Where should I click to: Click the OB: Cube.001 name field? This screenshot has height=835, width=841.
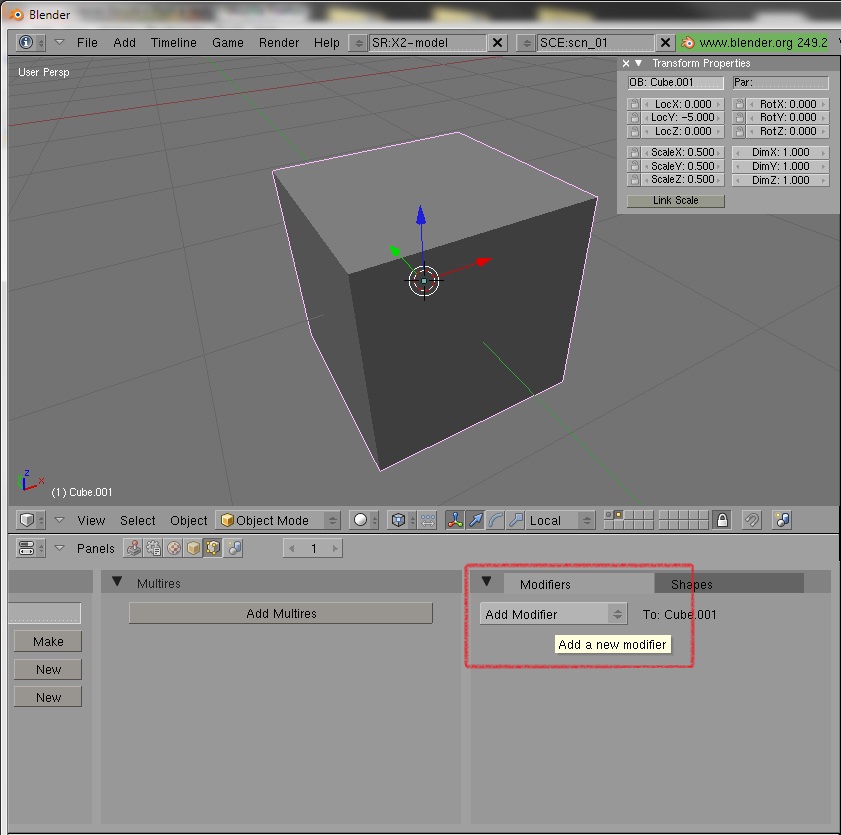pos(675,83)
